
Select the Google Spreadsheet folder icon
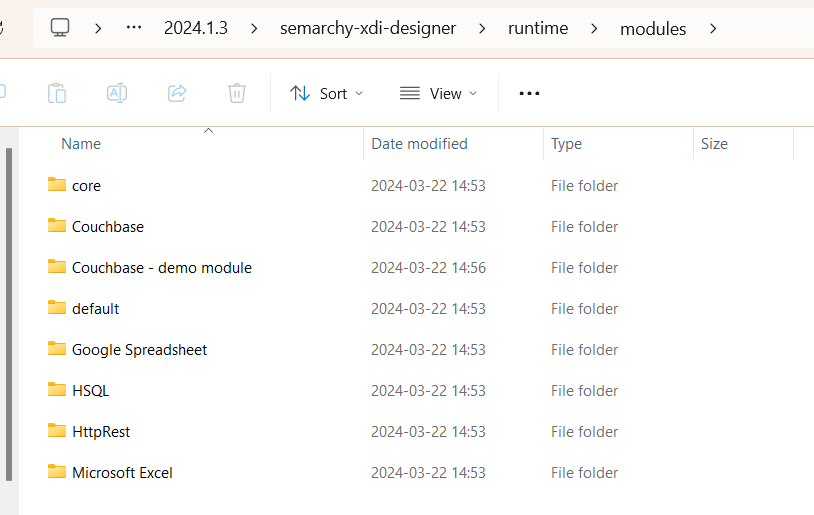click(57, 348)
